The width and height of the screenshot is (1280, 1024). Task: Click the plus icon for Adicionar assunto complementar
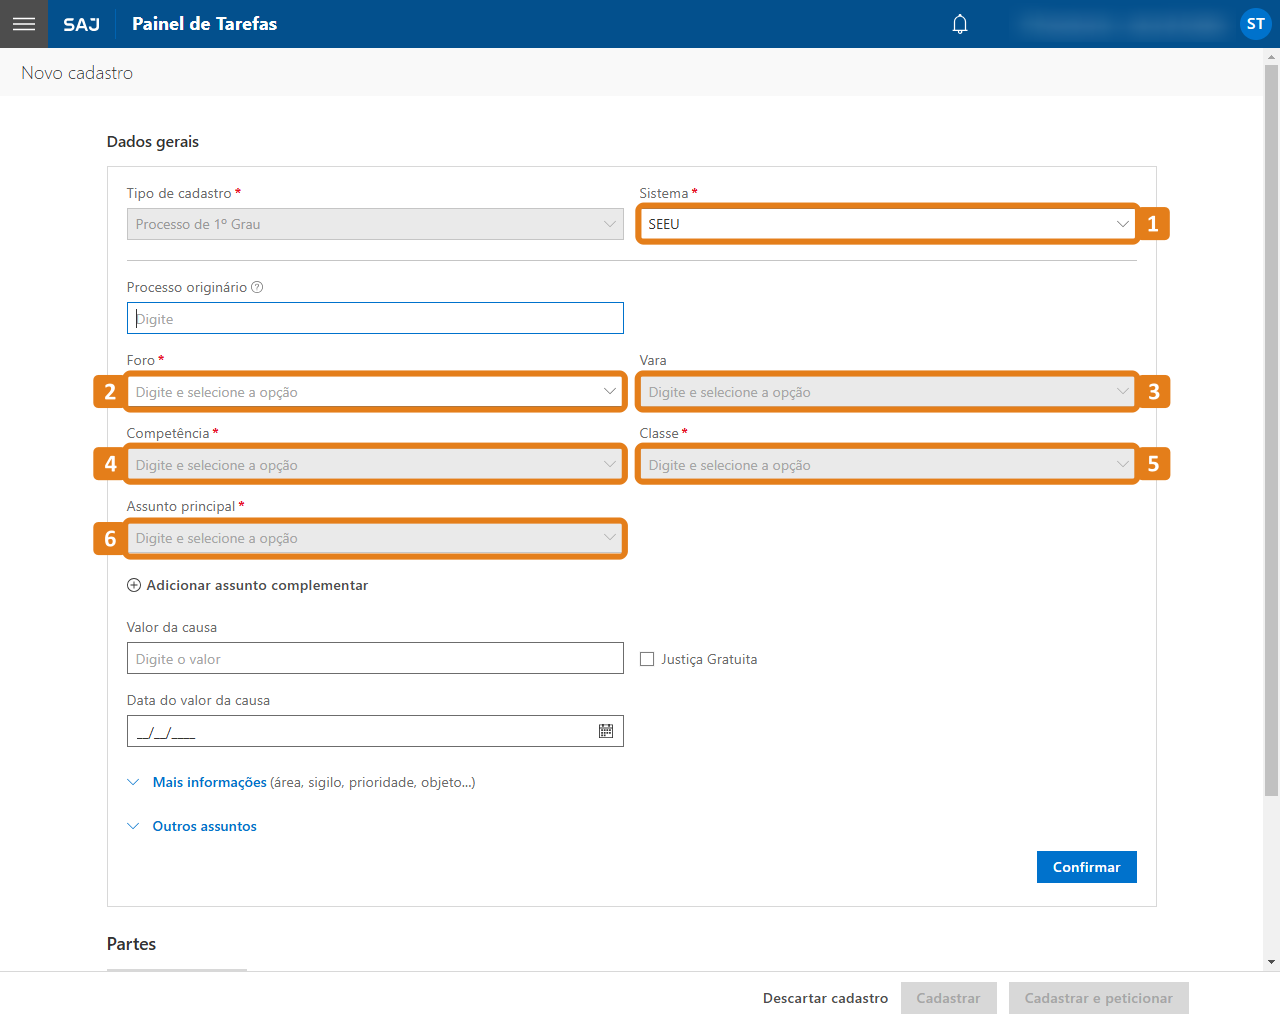tap(134, 585)
